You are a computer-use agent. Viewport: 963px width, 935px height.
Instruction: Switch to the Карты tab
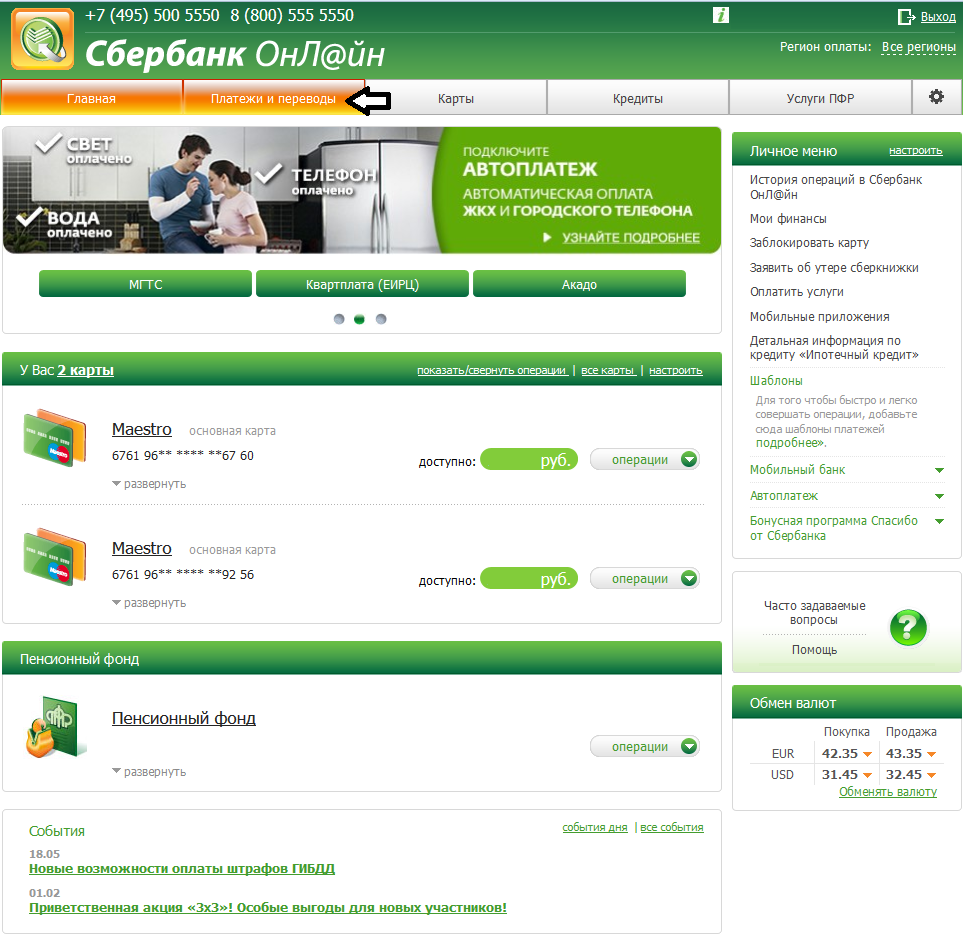pyautogui.click(x=456, y=98)
